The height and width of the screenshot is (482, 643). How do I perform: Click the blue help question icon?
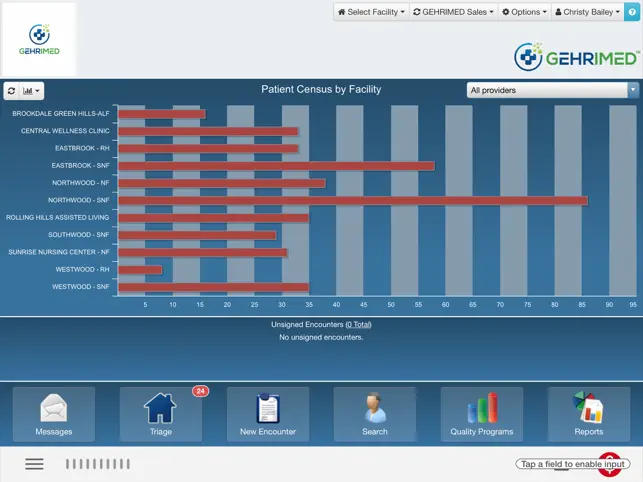click(632, 12)
